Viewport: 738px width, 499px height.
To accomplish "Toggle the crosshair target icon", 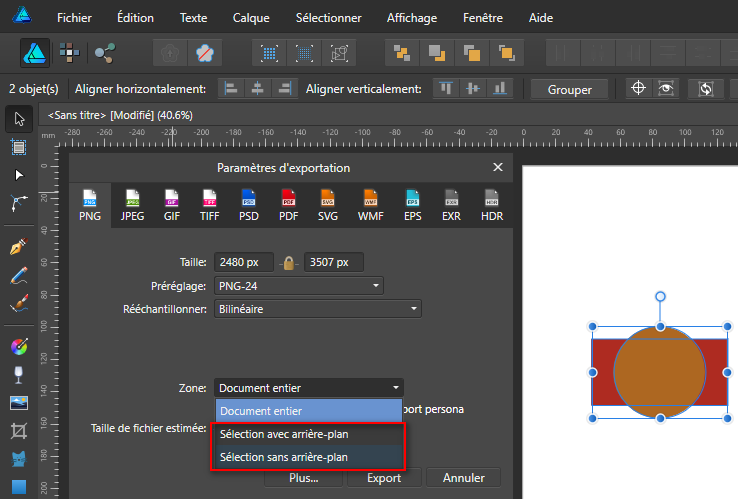I will (638, 88).
